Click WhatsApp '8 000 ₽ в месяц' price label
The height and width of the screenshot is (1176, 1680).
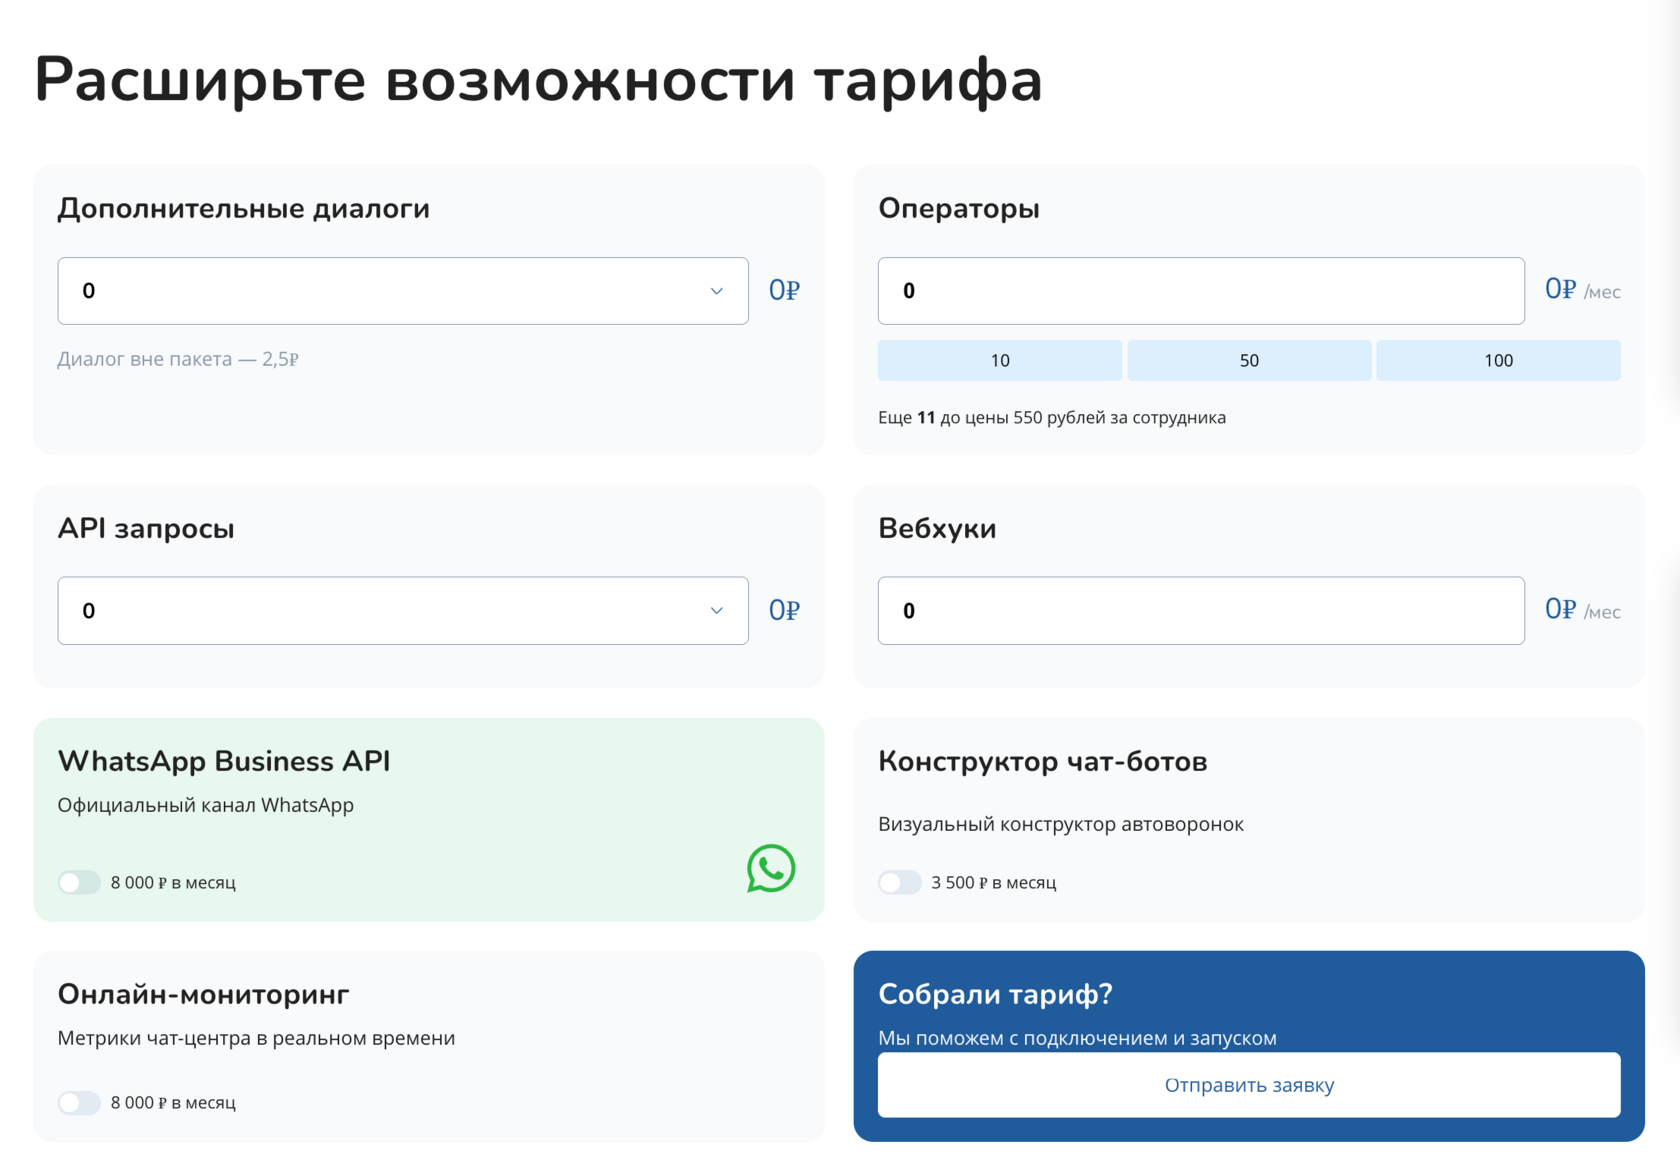(x=173, y=882)
